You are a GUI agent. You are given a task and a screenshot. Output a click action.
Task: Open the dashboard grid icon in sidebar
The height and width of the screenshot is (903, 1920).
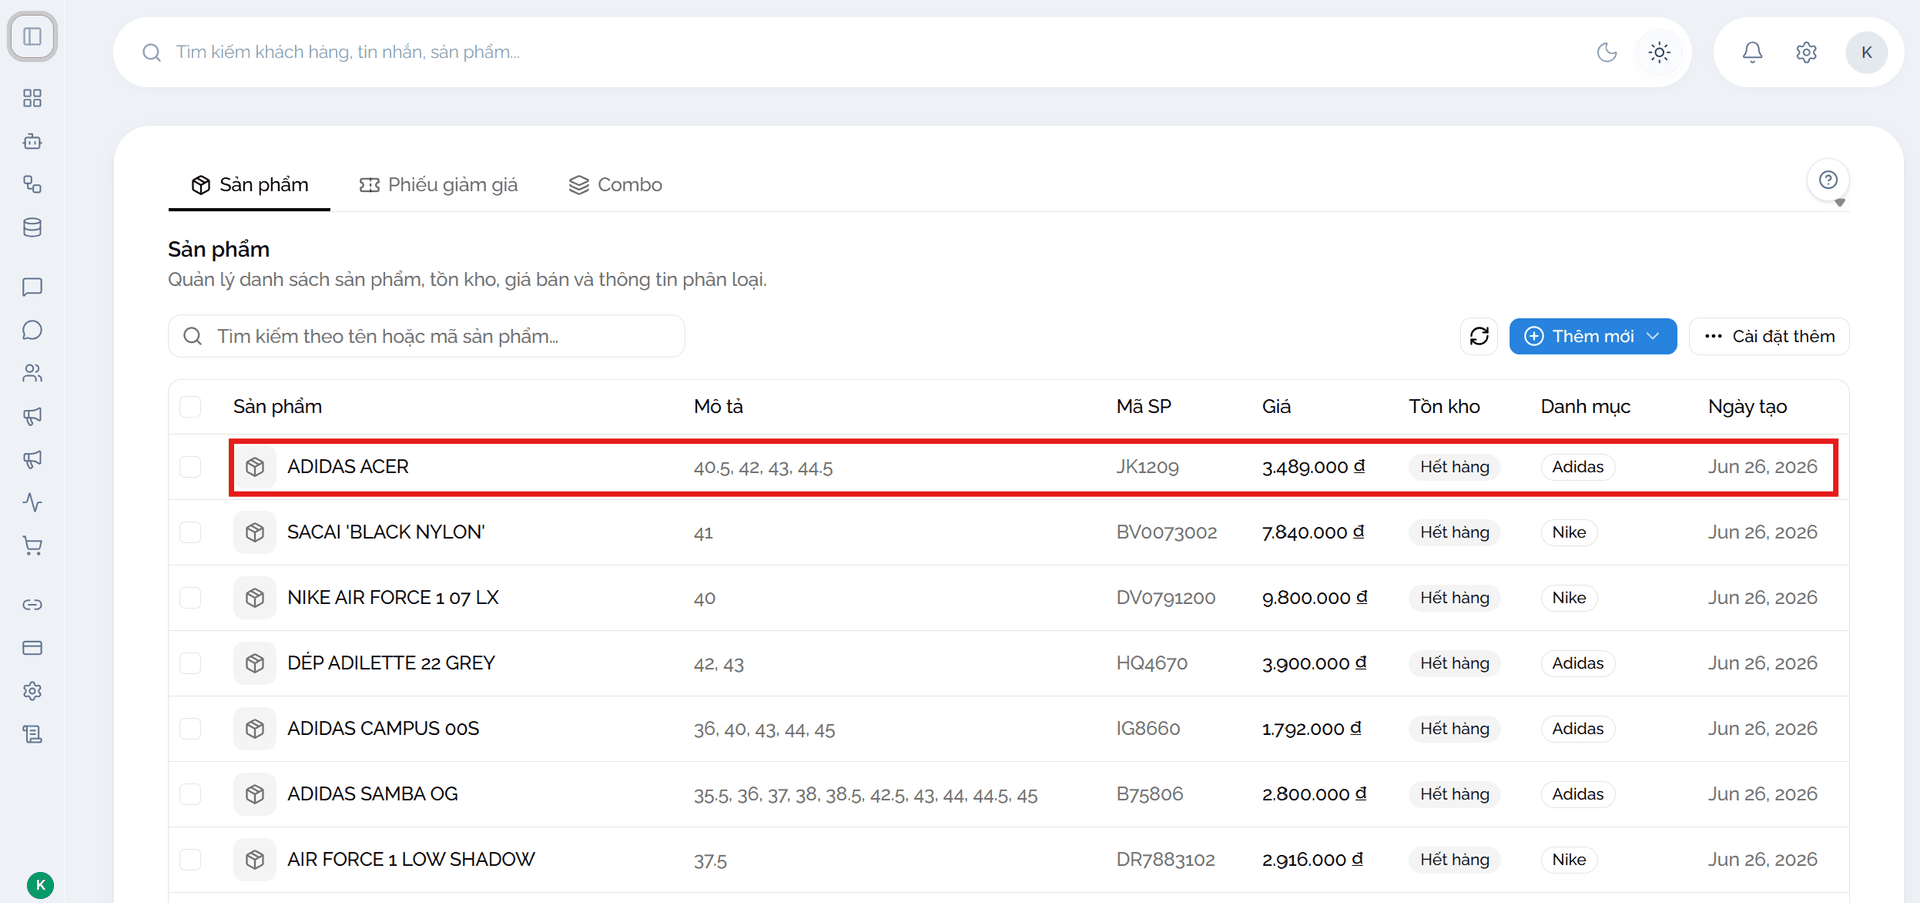click(x=32, y=98)
